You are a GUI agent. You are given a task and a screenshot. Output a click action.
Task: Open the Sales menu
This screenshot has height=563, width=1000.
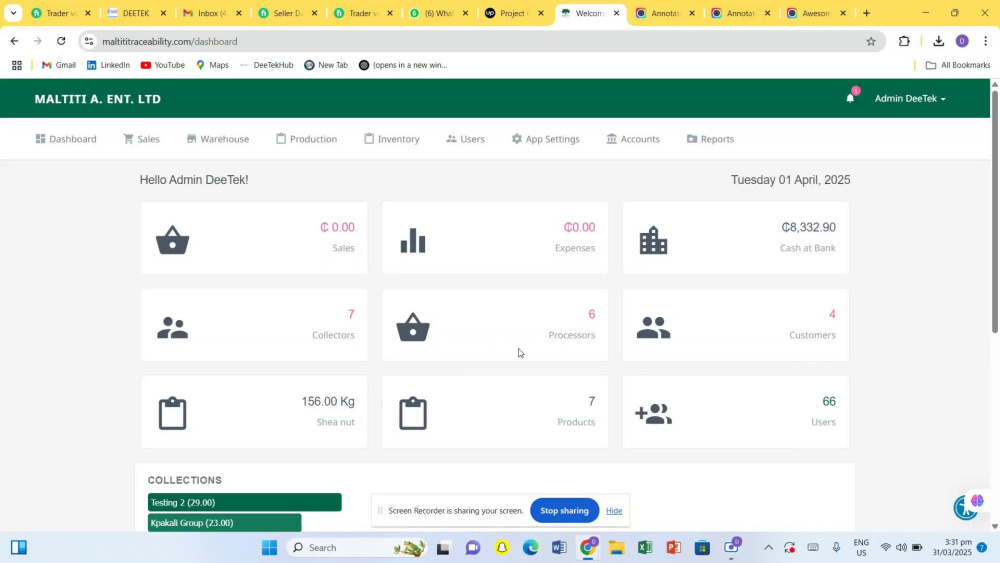click(x=142, y=139)
